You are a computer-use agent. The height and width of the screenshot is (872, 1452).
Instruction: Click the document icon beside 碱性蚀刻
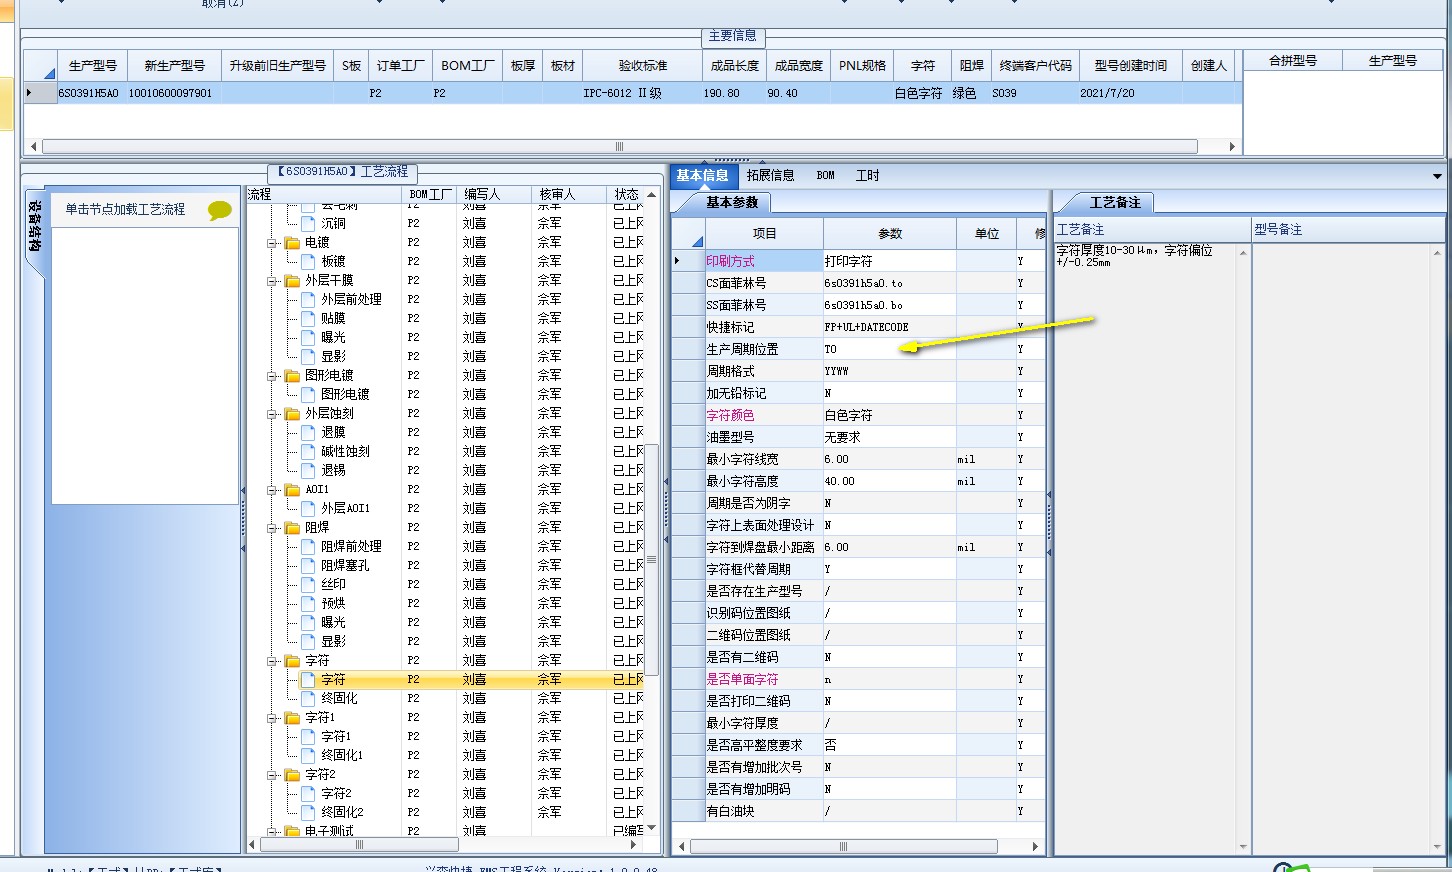click(309, 452)
